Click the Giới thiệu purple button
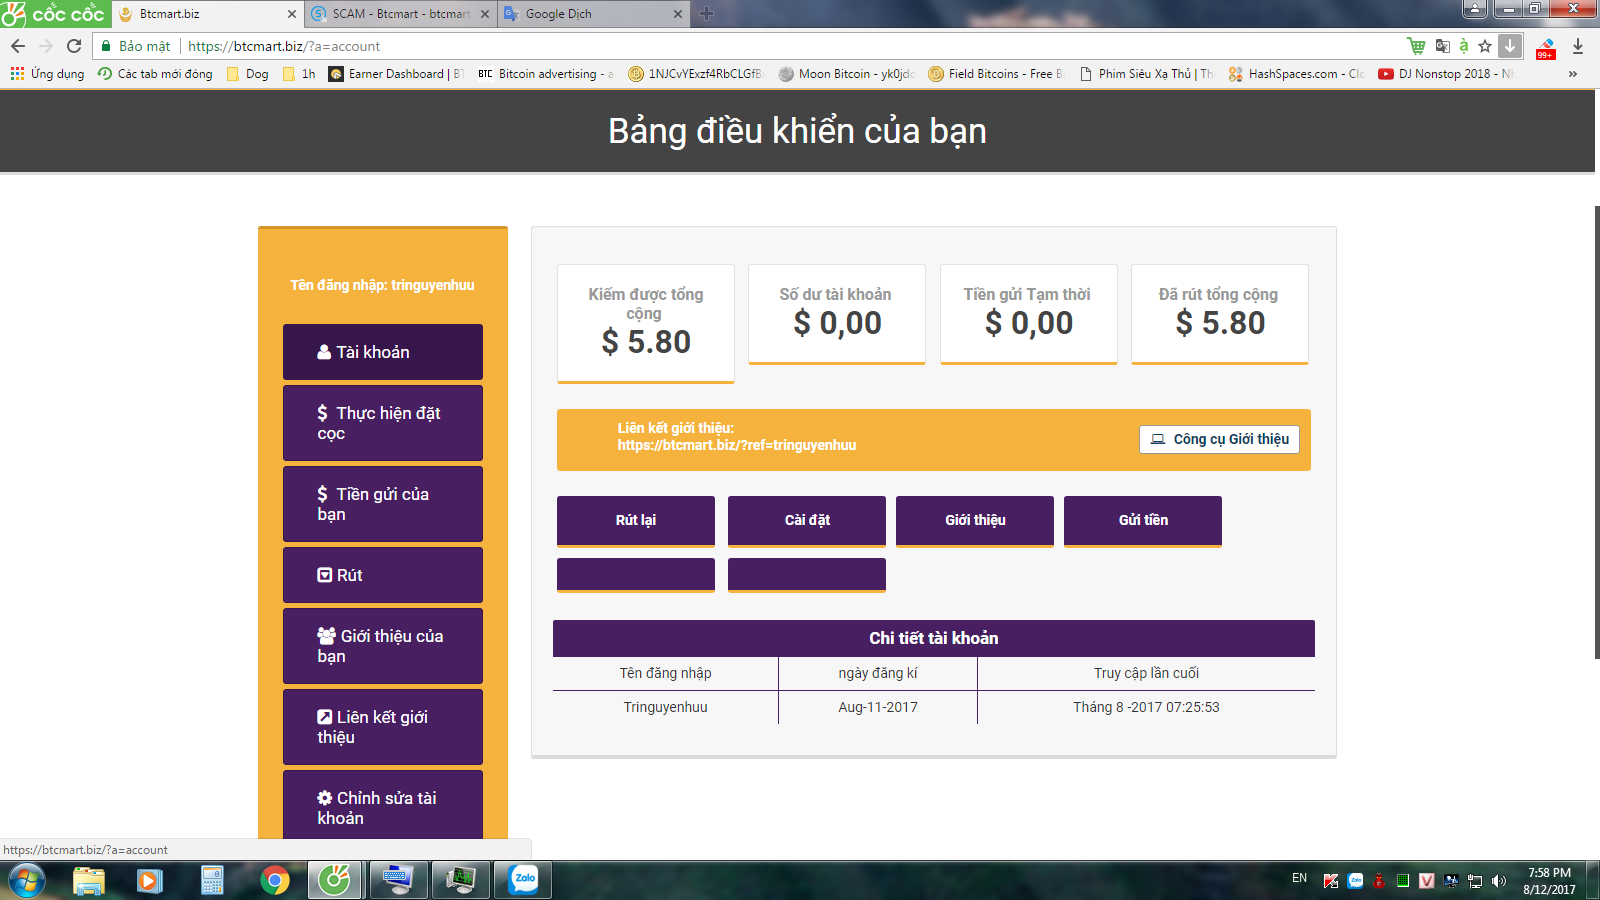Viewport: 1600px width, 900px height. coord(975,521)
